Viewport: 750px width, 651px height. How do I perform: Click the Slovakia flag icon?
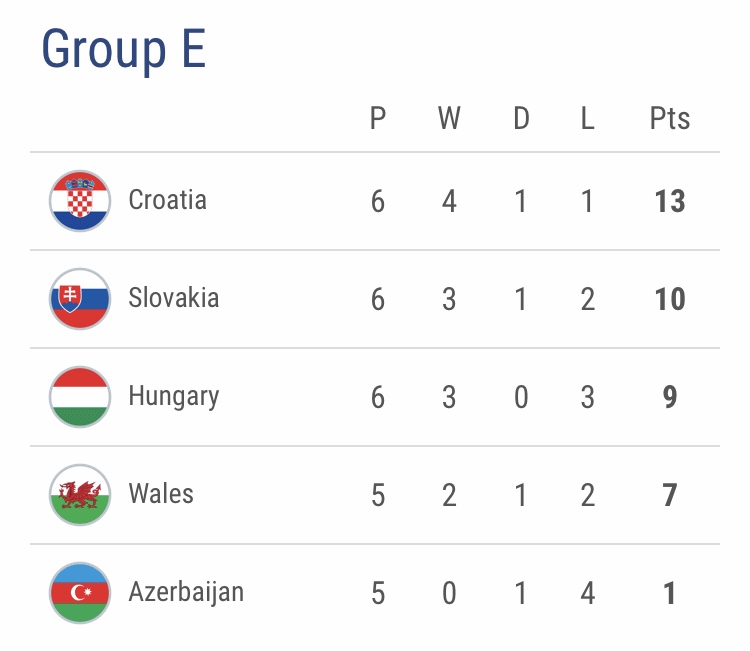pyautogui.click(x=80, y=299)
